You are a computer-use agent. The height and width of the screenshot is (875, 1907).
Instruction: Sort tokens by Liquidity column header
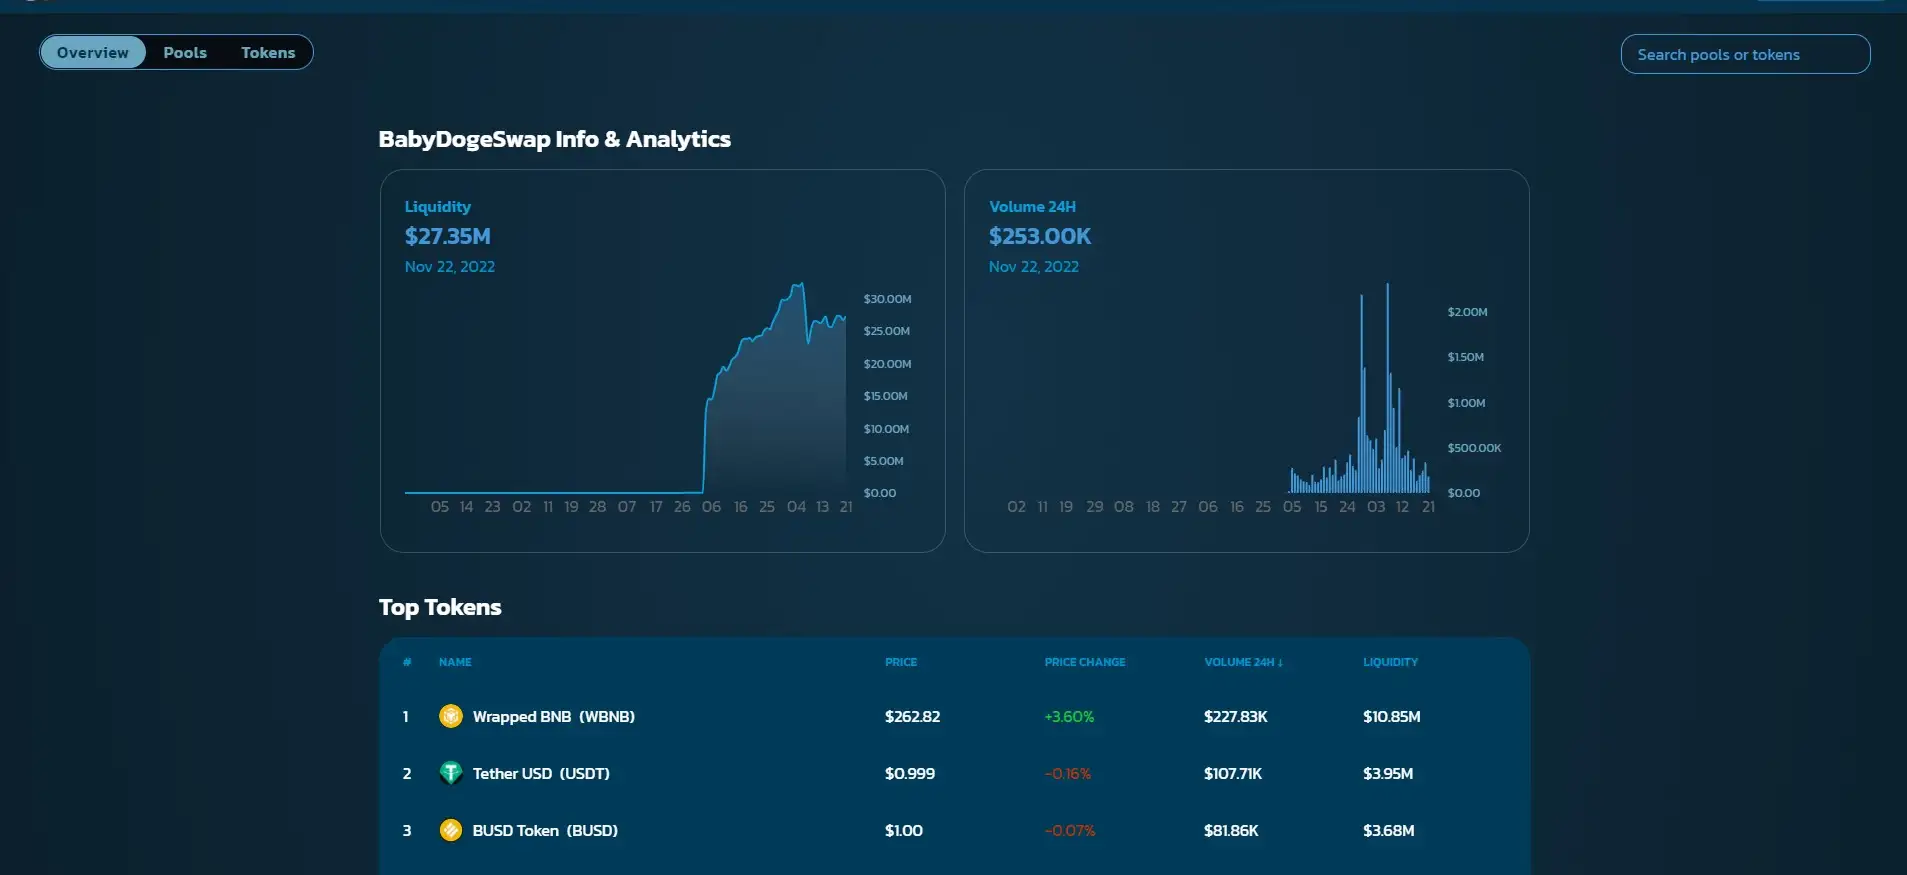pyautogui.click(x=1389, y=662)
